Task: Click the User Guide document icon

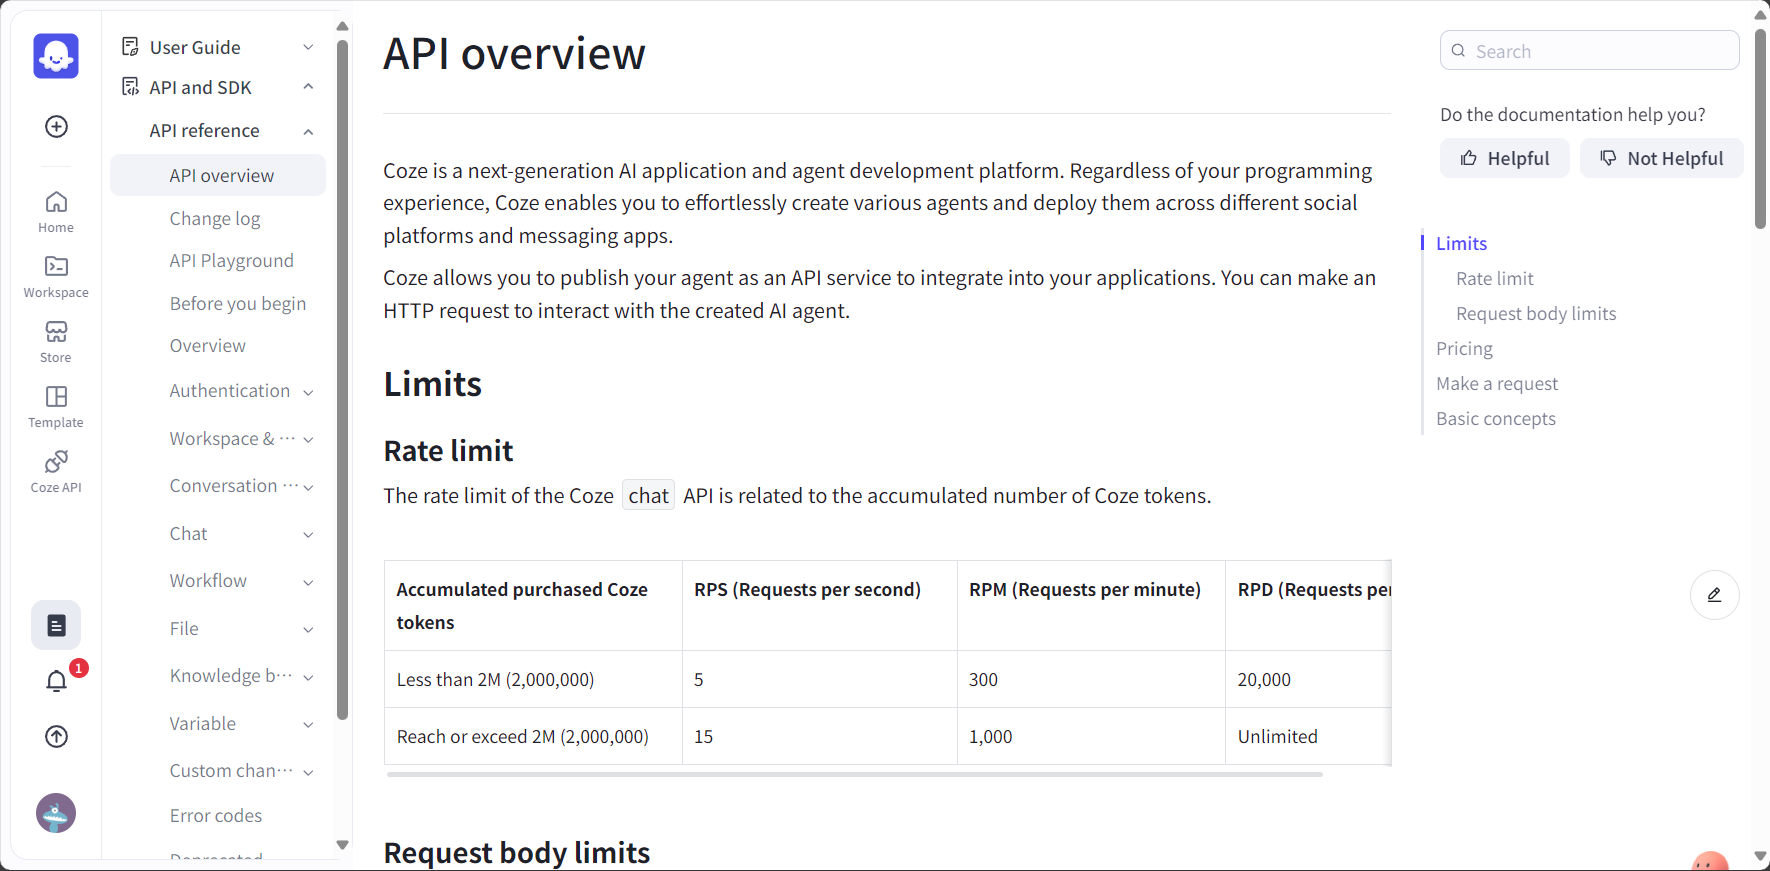Action: click(x=130, y=47)
